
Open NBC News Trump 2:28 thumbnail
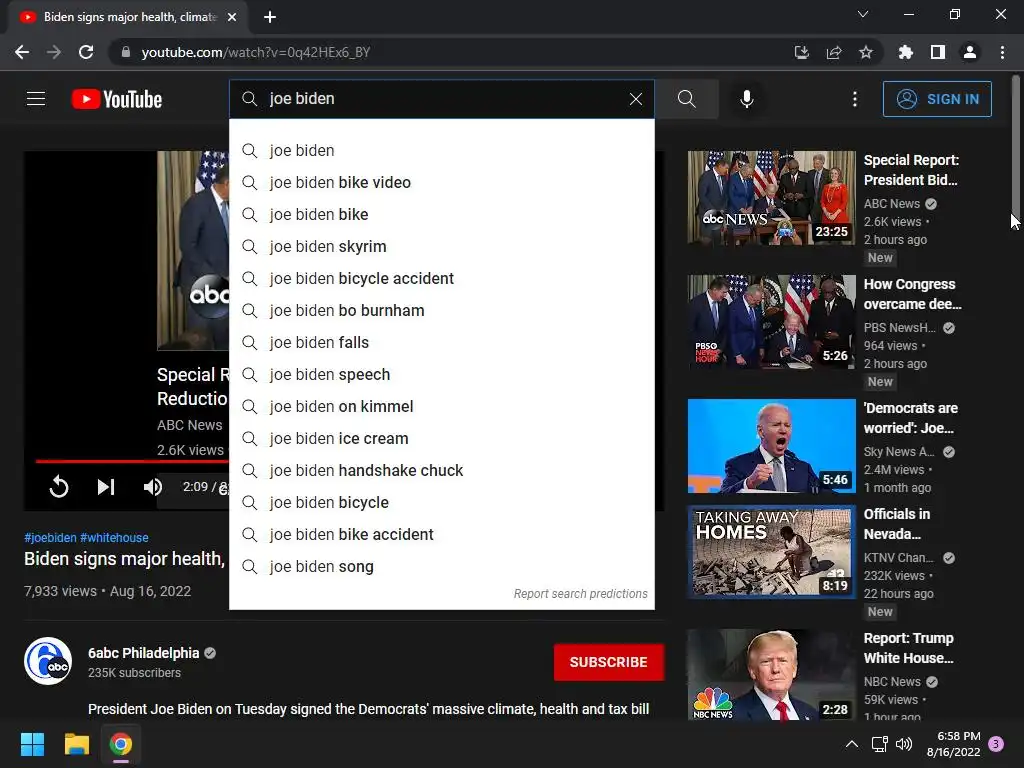pos(771,675)
